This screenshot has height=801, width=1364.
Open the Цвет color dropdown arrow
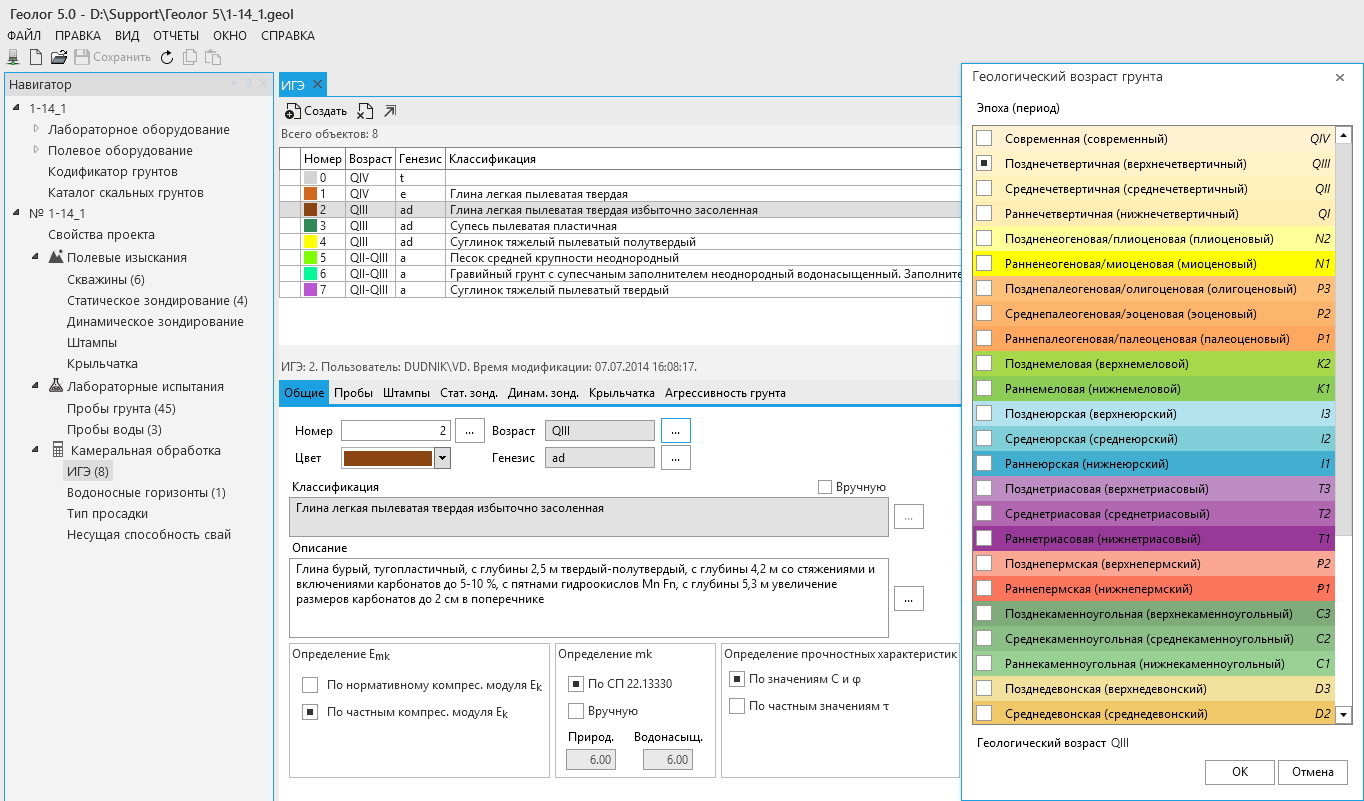pos(442,458)
